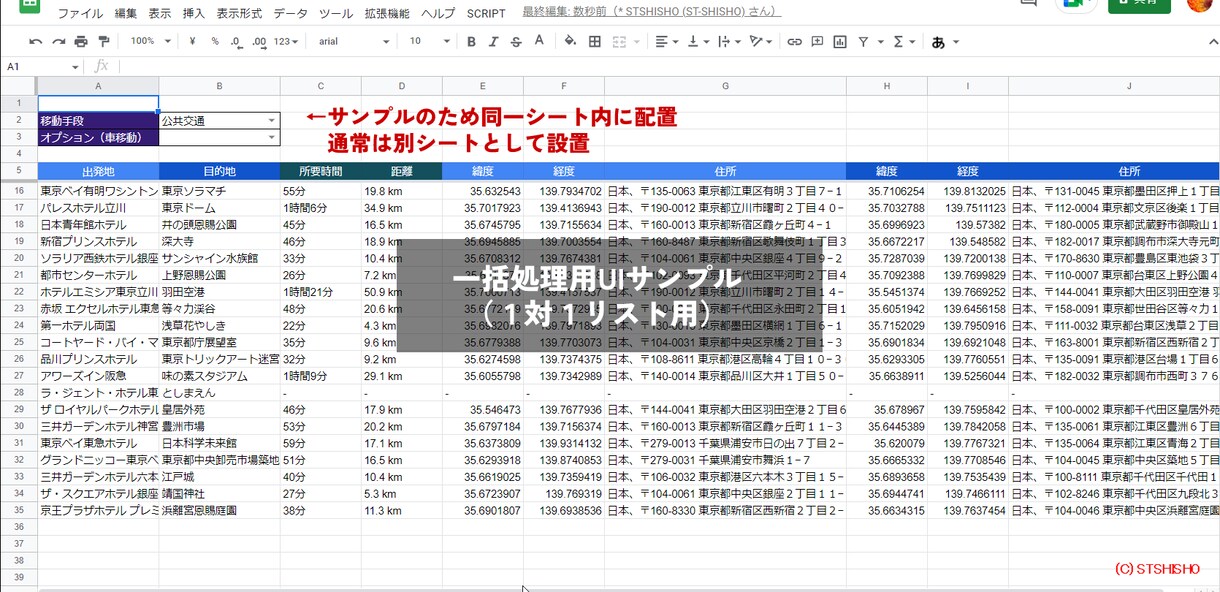Click the 最終編集 history link
1220x592 pixels.
[x=652, y=12]
